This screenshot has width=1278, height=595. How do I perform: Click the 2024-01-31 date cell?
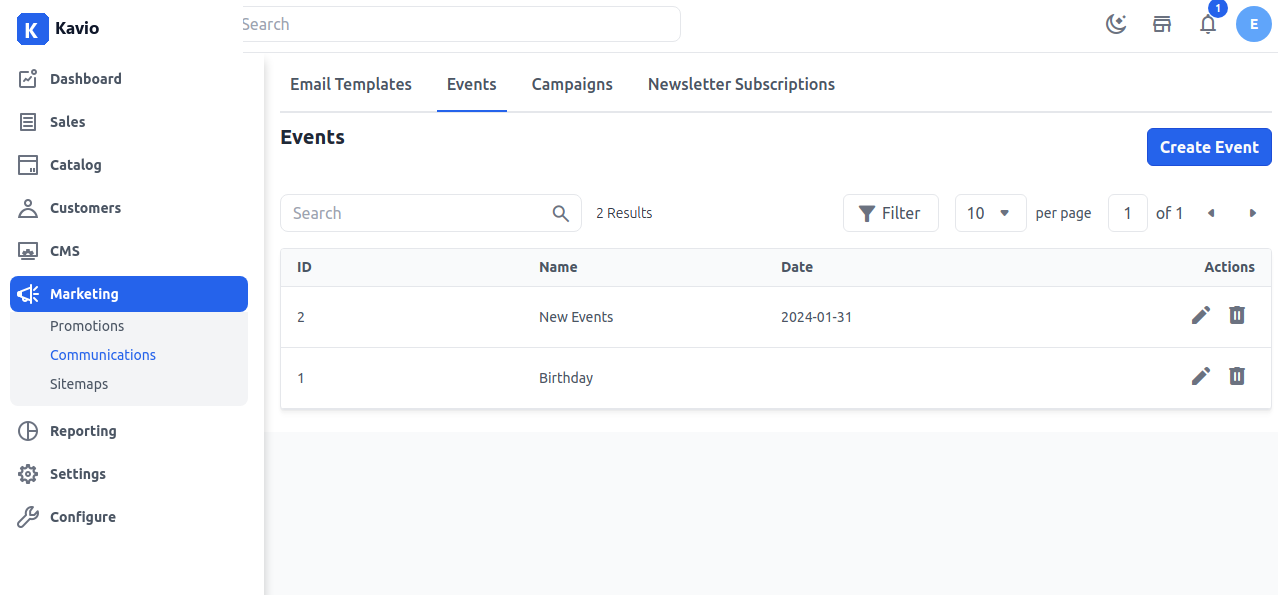pyautogui.click(x=816, y=317)
